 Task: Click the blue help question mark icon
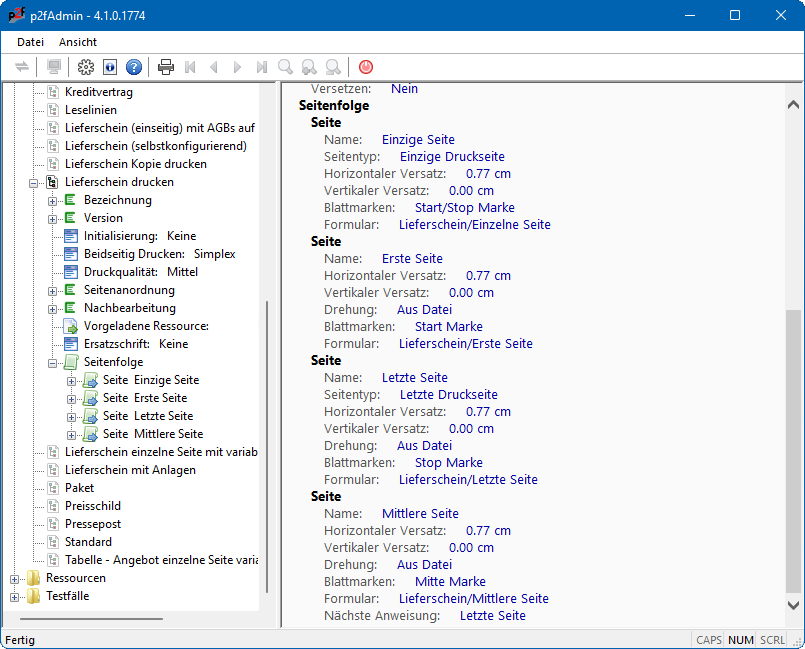[134, 67]
